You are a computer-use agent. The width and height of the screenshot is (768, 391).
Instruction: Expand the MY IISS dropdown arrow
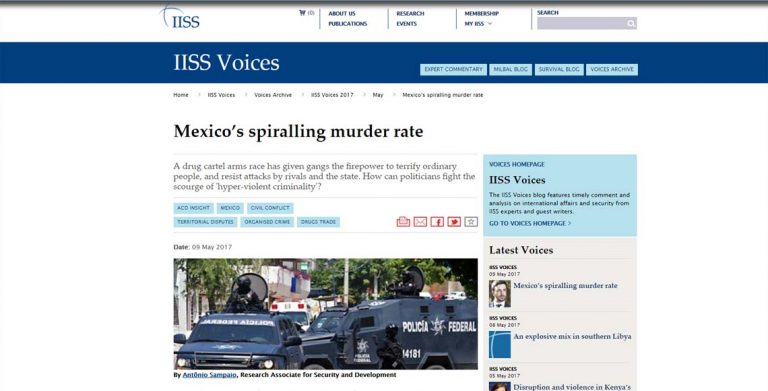[490, 24]
